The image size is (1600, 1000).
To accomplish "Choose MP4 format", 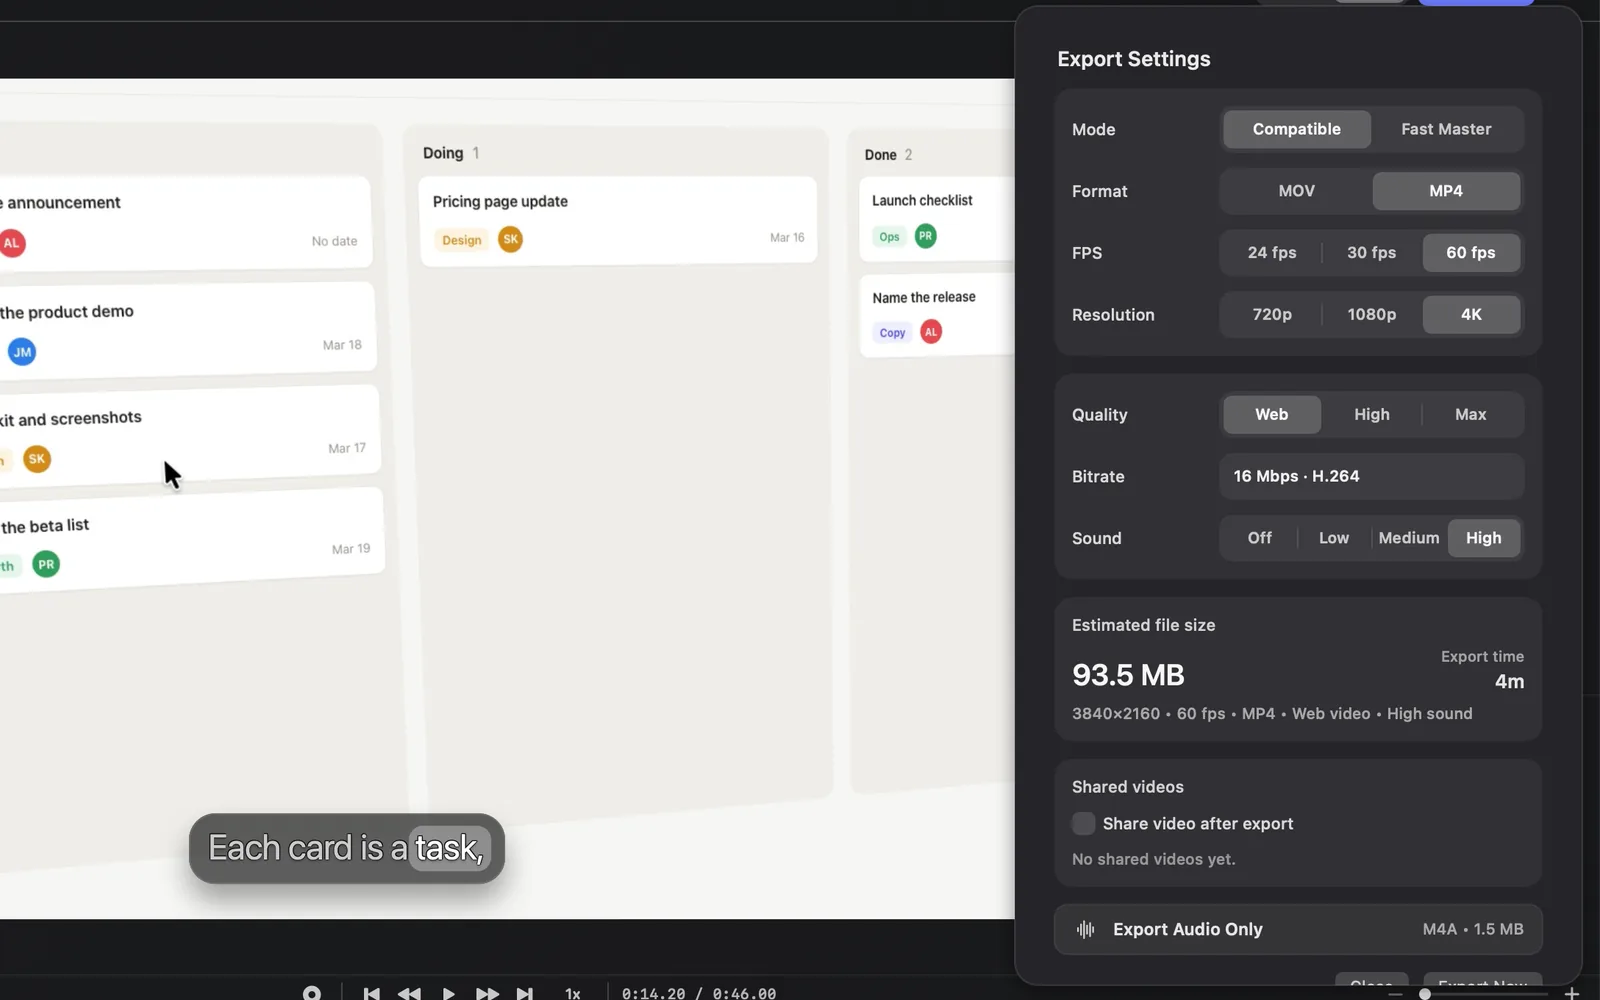I will click(1446, 191).
